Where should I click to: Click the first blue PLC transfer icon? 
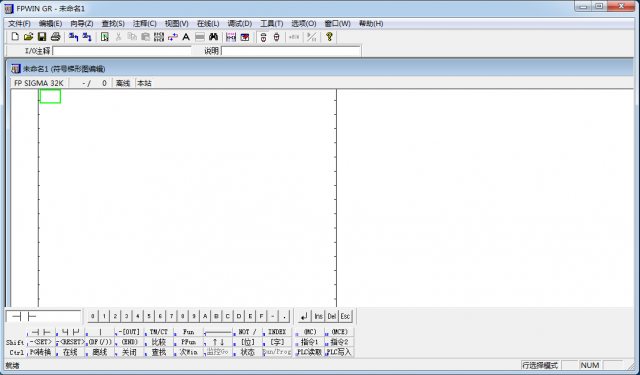[x=73, y=37]
